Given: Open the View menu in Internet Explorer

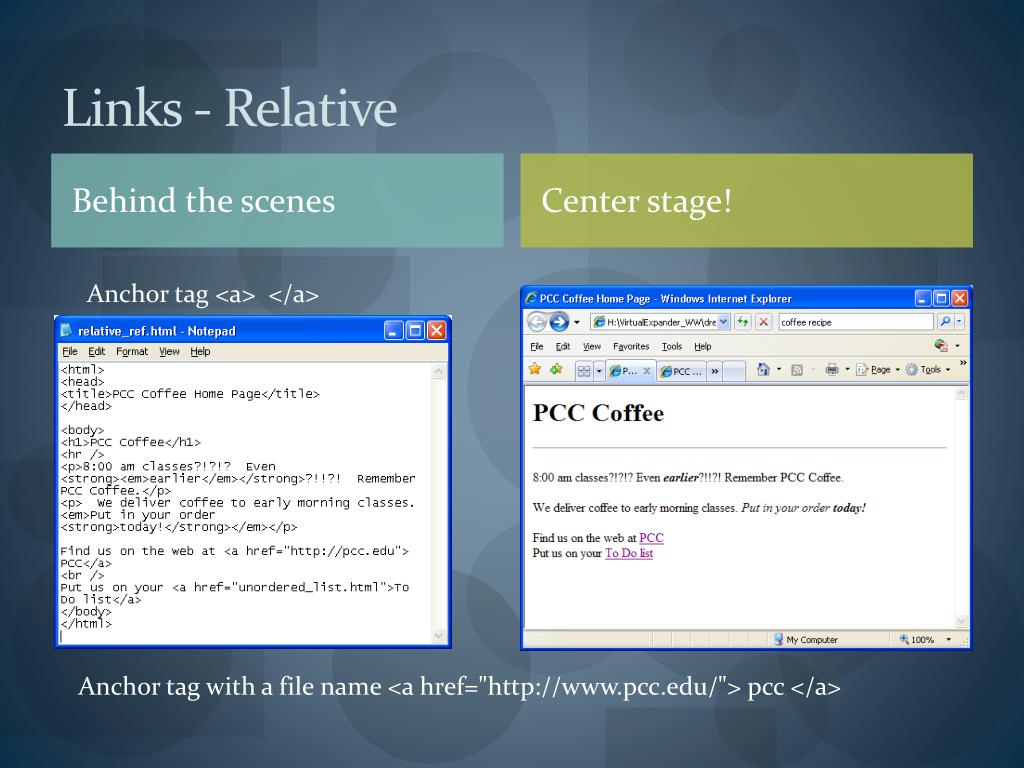Looking at the screenshot, I should (x=592, y=347).
